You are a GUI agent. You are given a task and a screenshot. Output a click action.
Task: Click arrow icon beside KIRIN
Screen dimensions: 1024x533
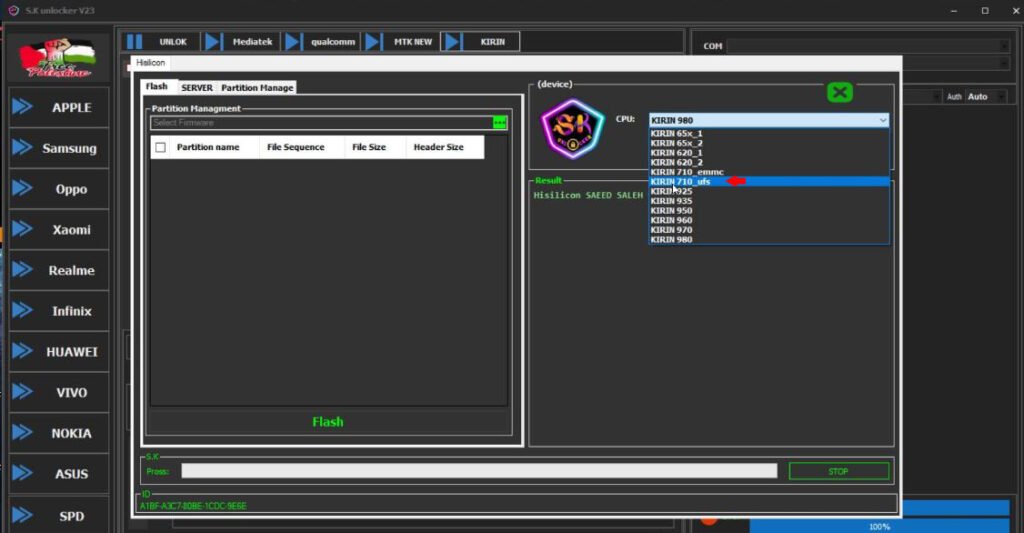click(452, 42)
